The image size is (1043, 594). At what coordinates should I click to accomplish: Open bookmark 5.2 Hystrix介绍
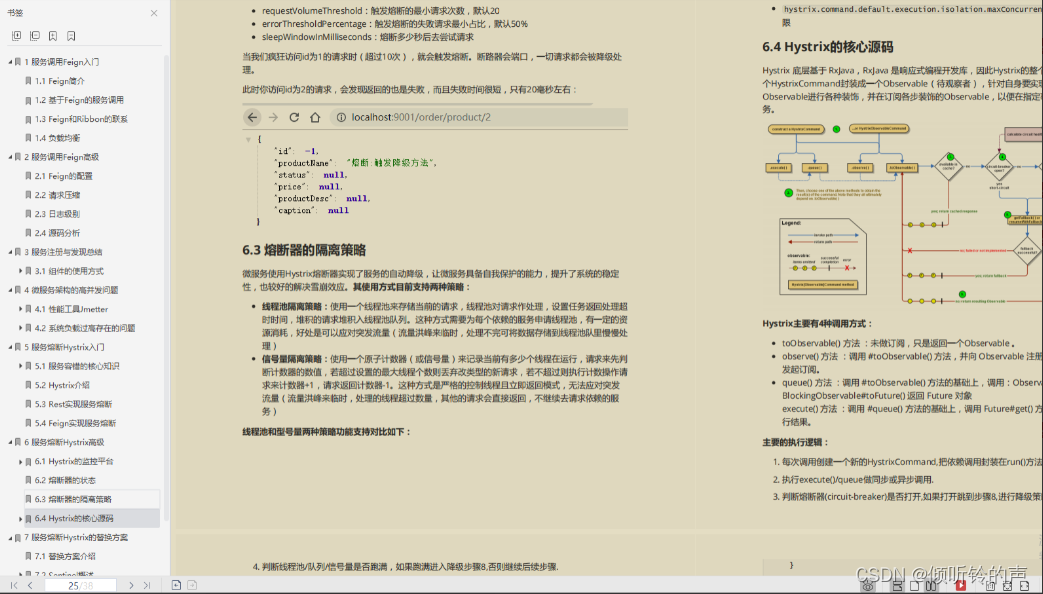[63, 385]
